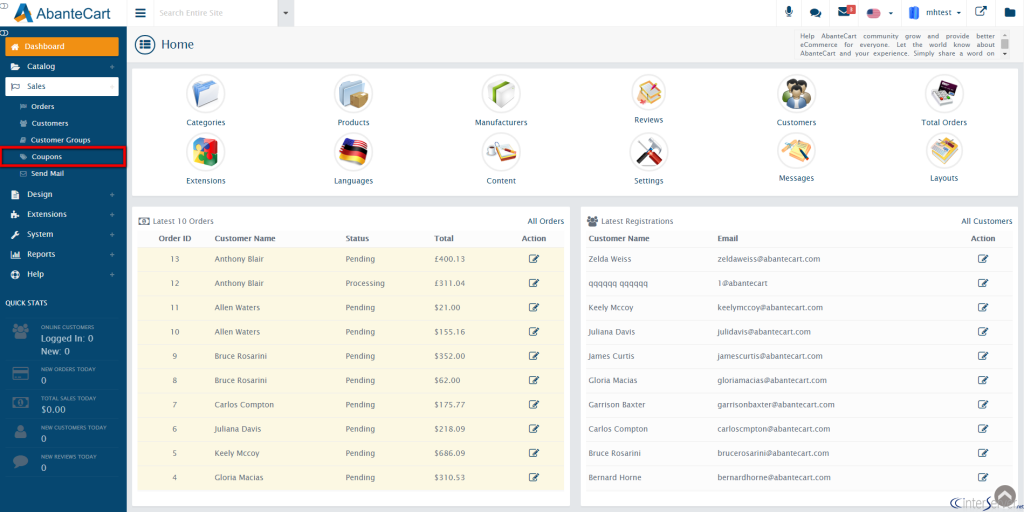
Task: Open Customers under Sales menu
Action: point(50,123)
